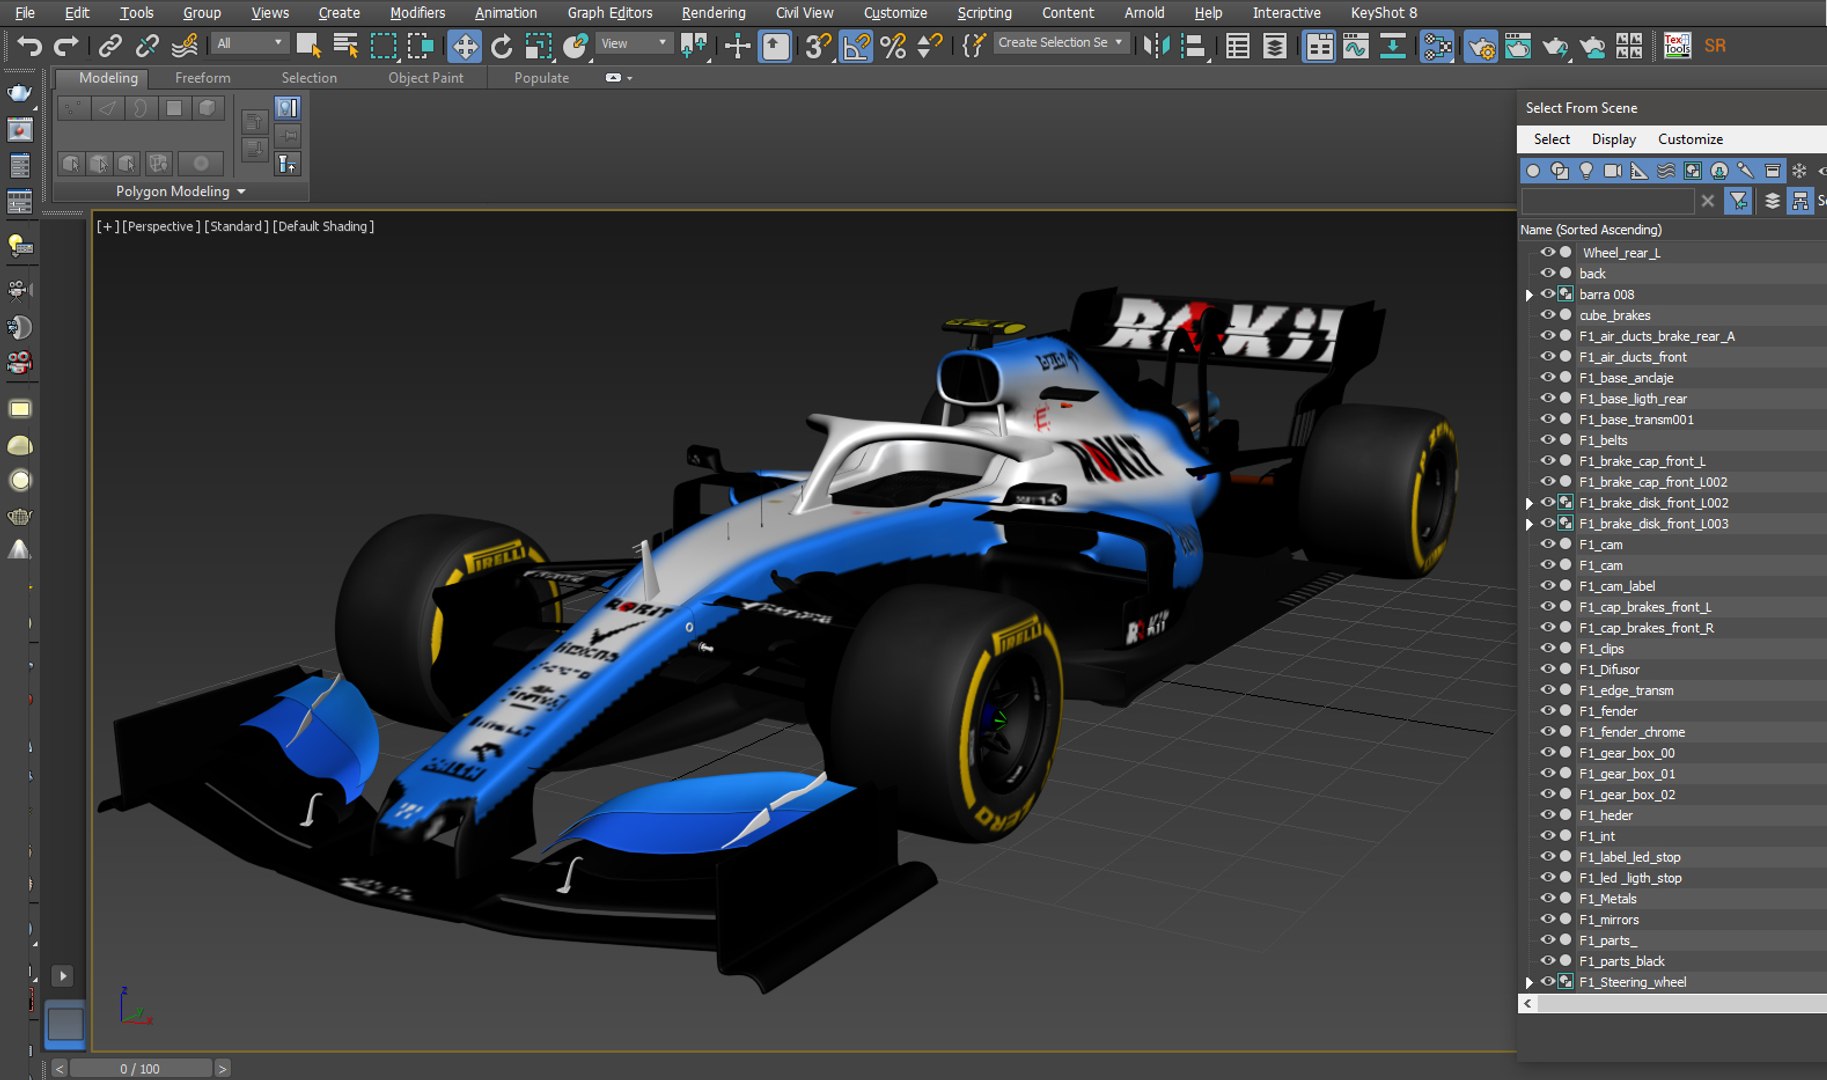Image resolution: width=1827 pixels, height=1080 pixels.
Task: Toggle the Percent Snap icon
Action: (893, 46)
